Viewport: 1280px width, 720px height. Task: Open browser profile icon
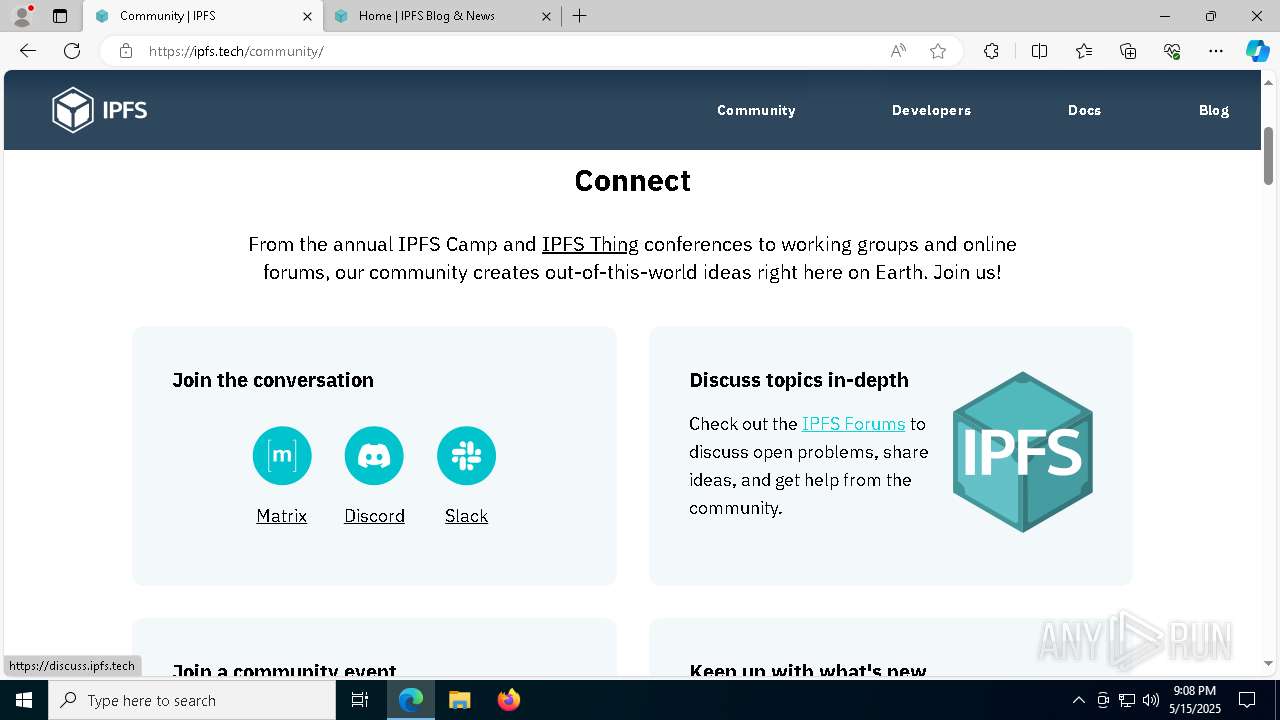click(x=22, y=16)
